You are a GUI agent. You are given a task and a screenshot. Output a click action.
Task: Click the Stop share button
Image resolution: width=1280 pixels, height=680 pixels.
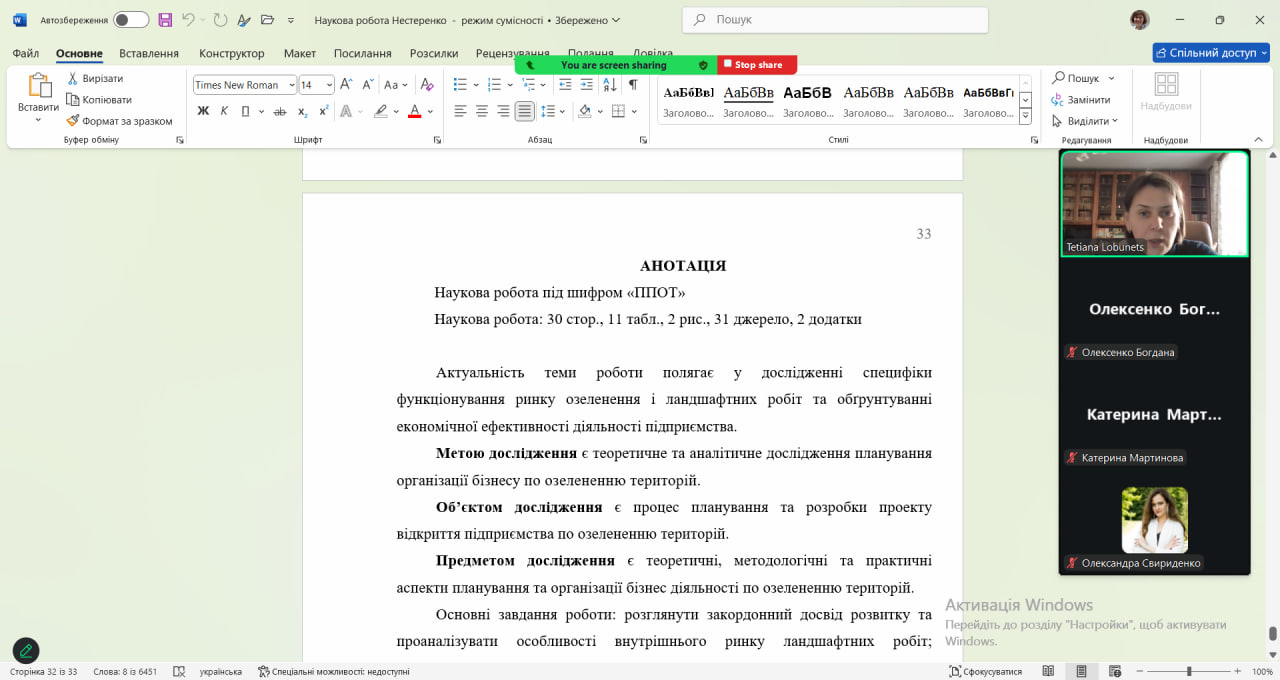point(757,65)
